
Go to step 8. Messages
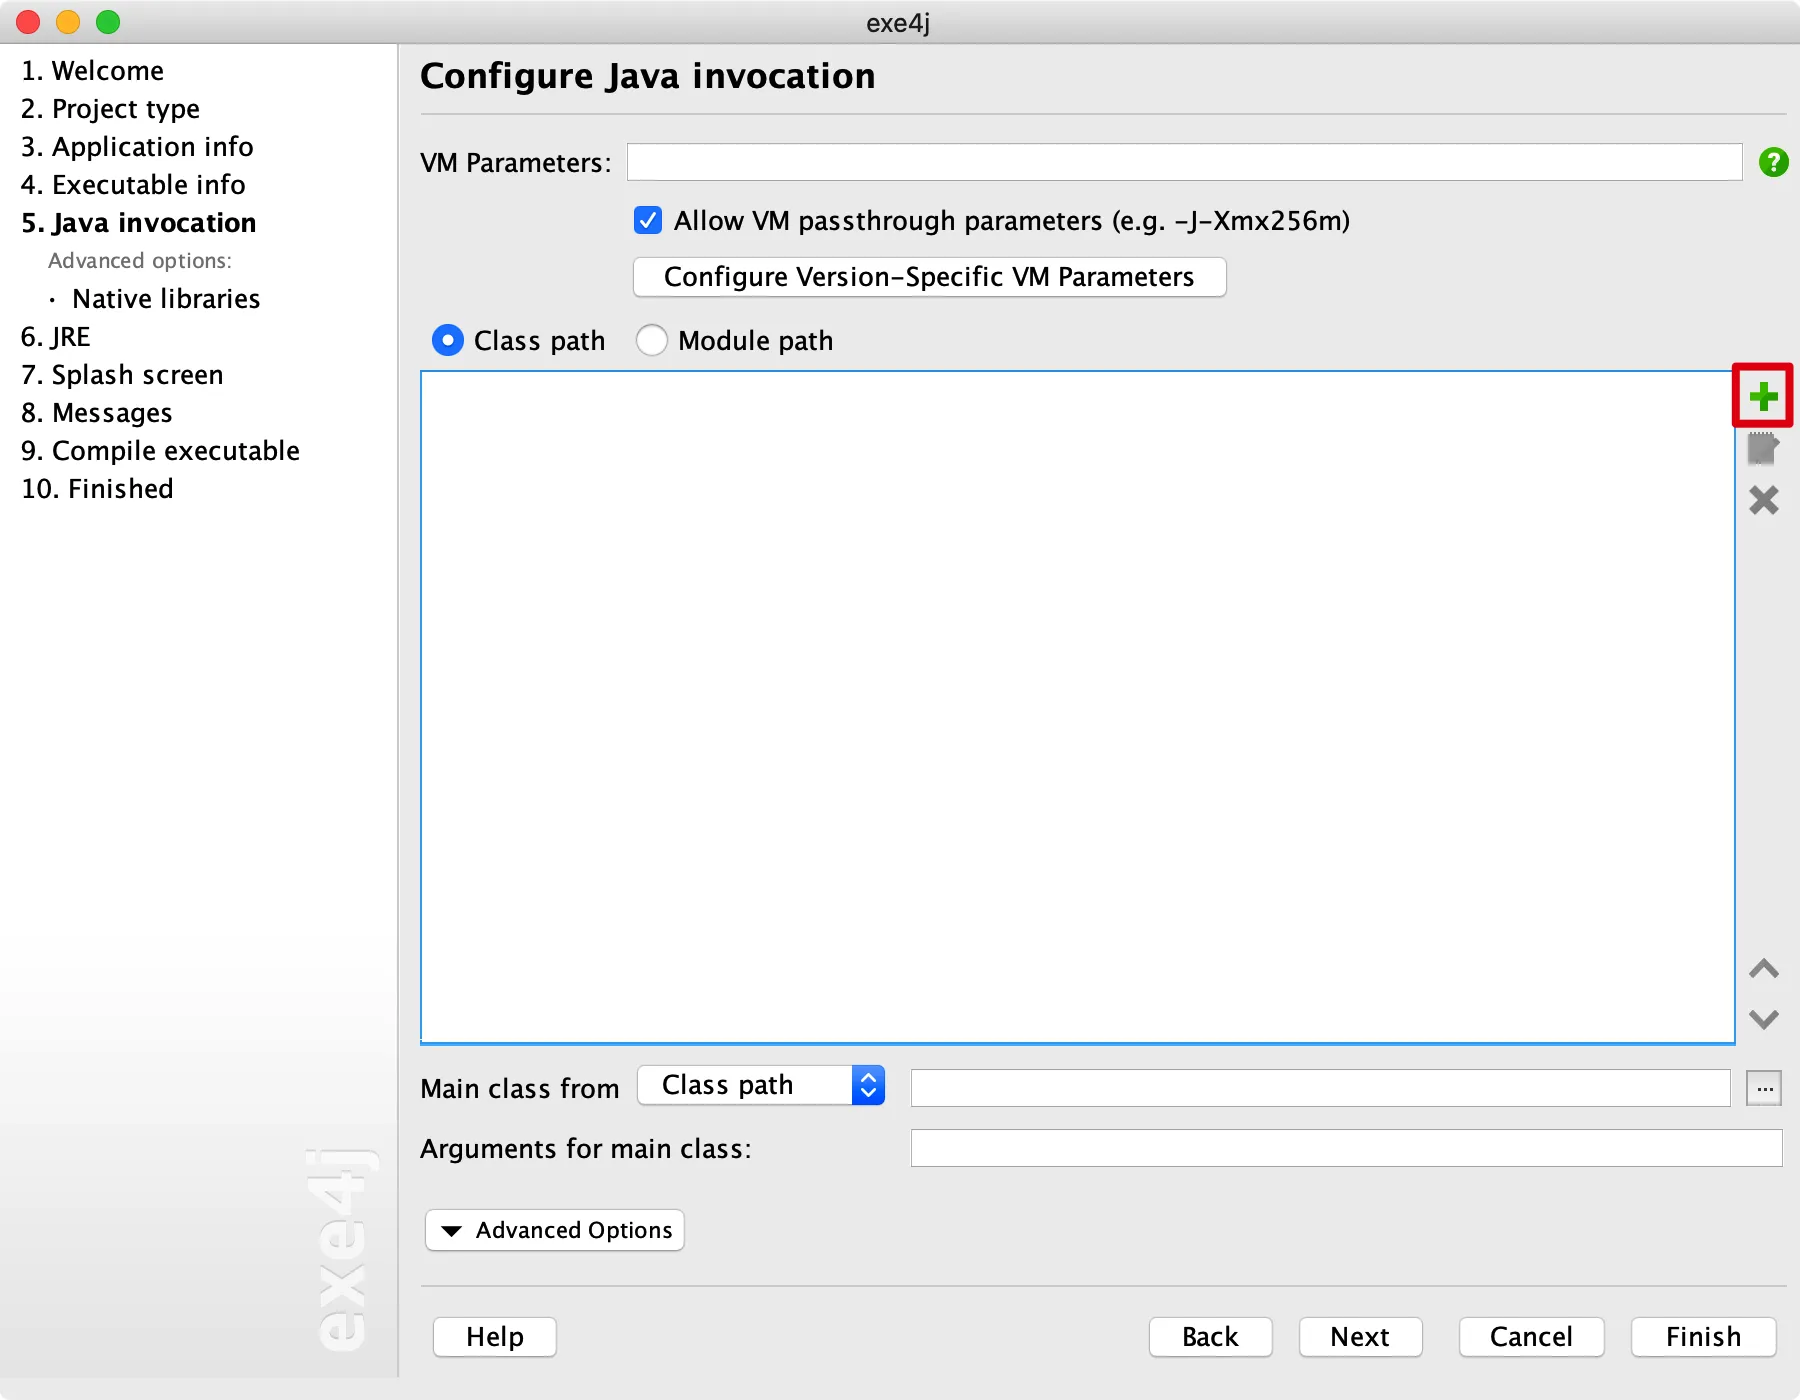click(96, 413)
